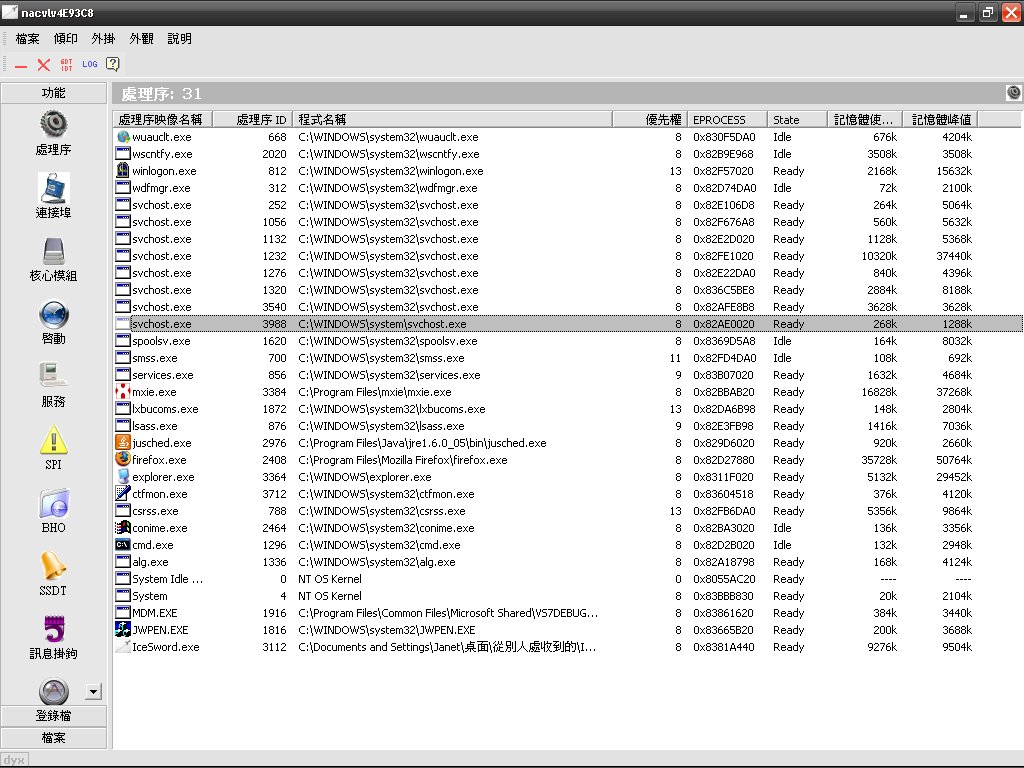Viewport: 1024px width, 768px height.
Task: Click EPROCESS value 0x8055AC20
Action: pos(724,579)
